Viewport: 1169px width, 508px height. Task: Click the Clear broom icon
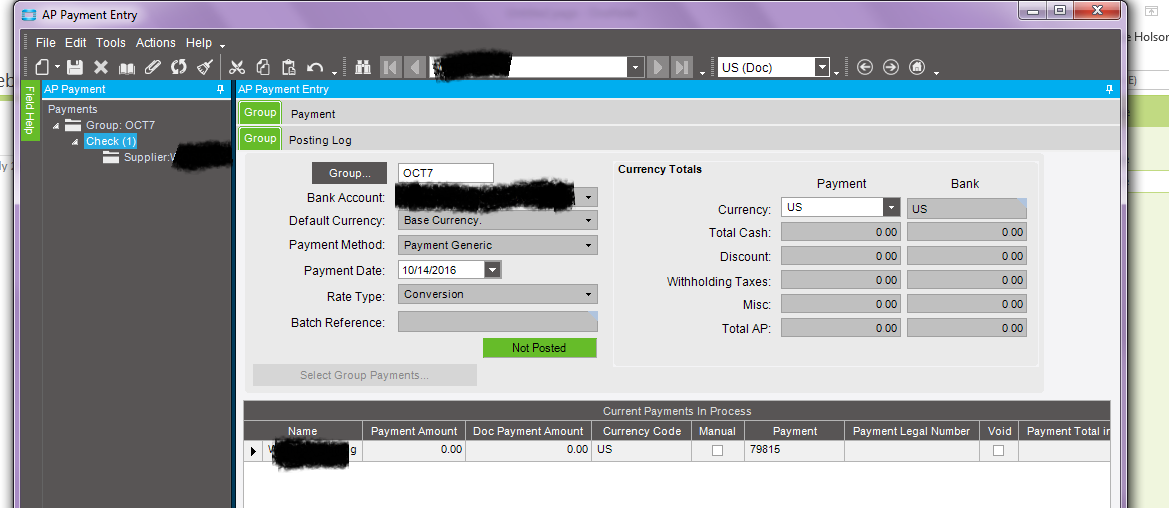205,67
